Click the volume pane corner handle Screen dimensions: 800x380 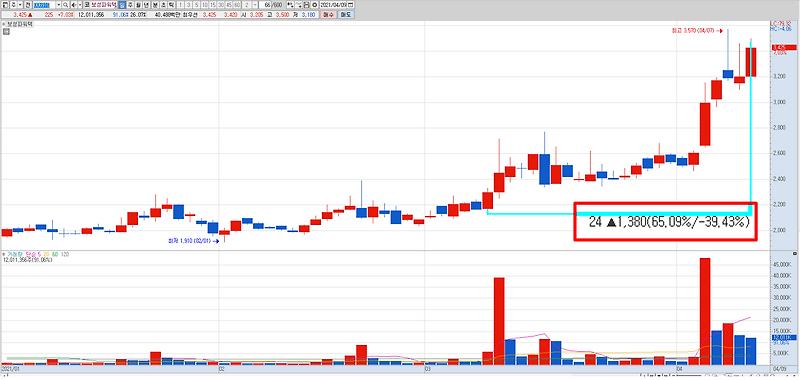click(x=796, y=254)
